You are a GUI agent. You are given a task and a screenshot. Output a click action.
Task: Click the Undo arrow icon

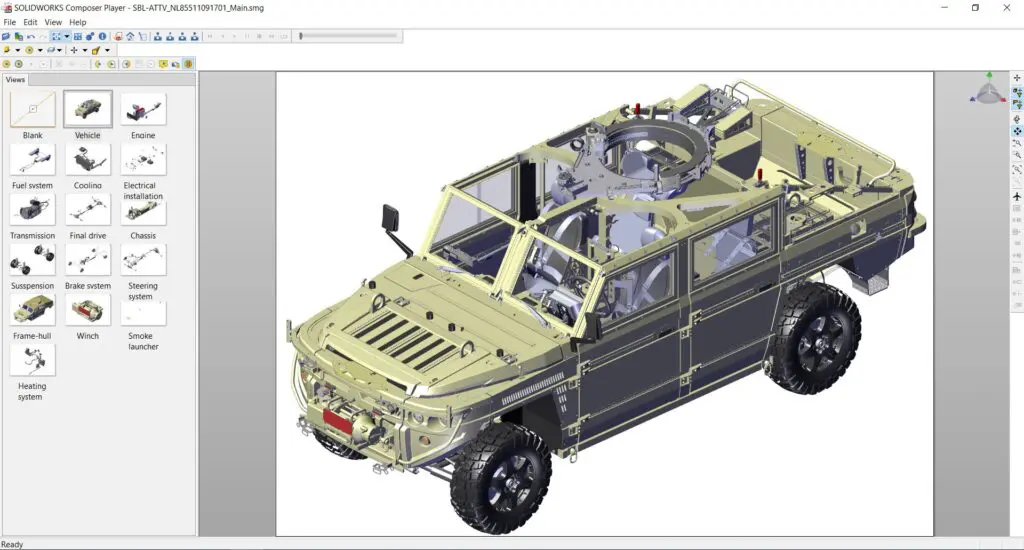[x=31, y=36]
